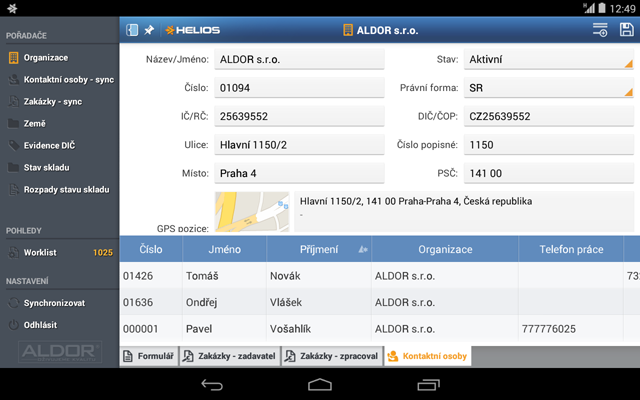Select row 01426 Tomáš Novák
640x400 pixels.
coord(380,276)
